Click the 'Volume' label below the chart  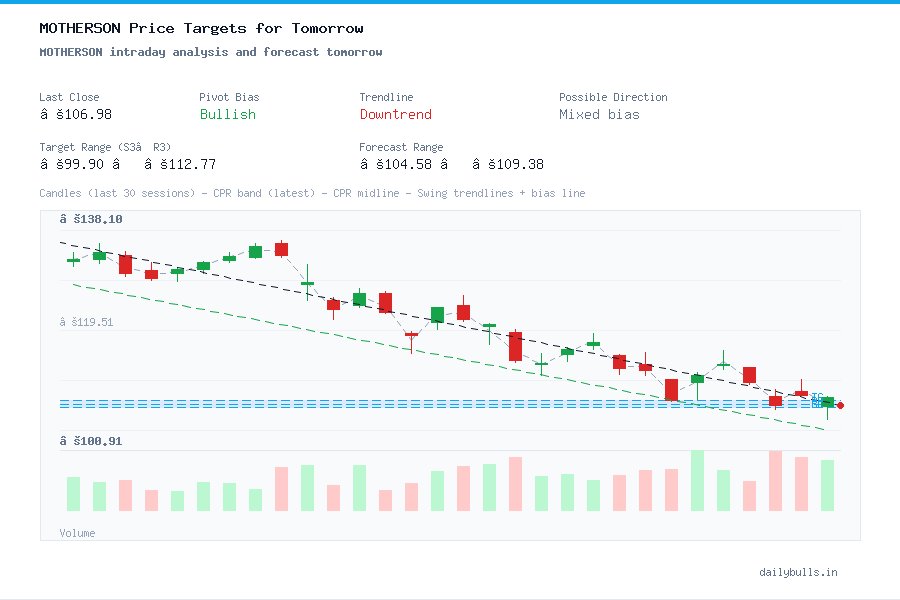[77, 533]
